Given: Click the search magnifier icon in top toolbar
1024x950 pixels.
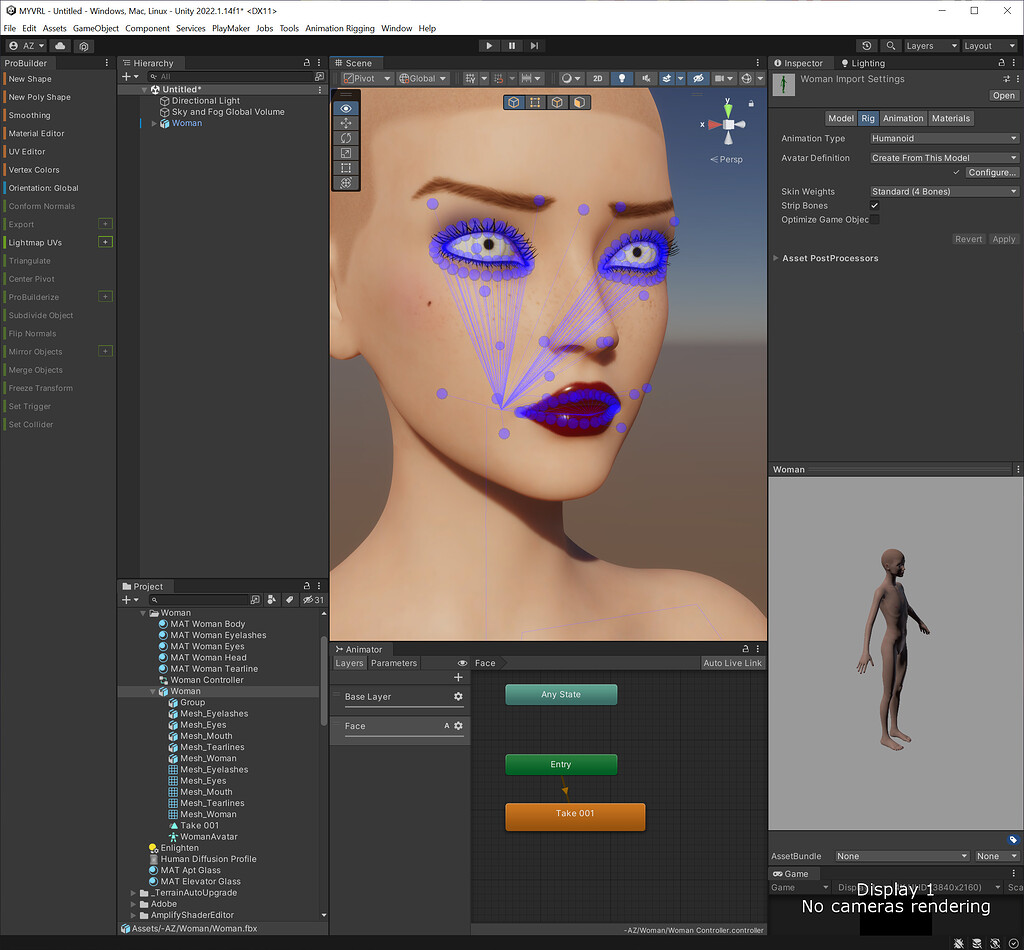Looking at the screenshot, I should (x=891, y=45).
